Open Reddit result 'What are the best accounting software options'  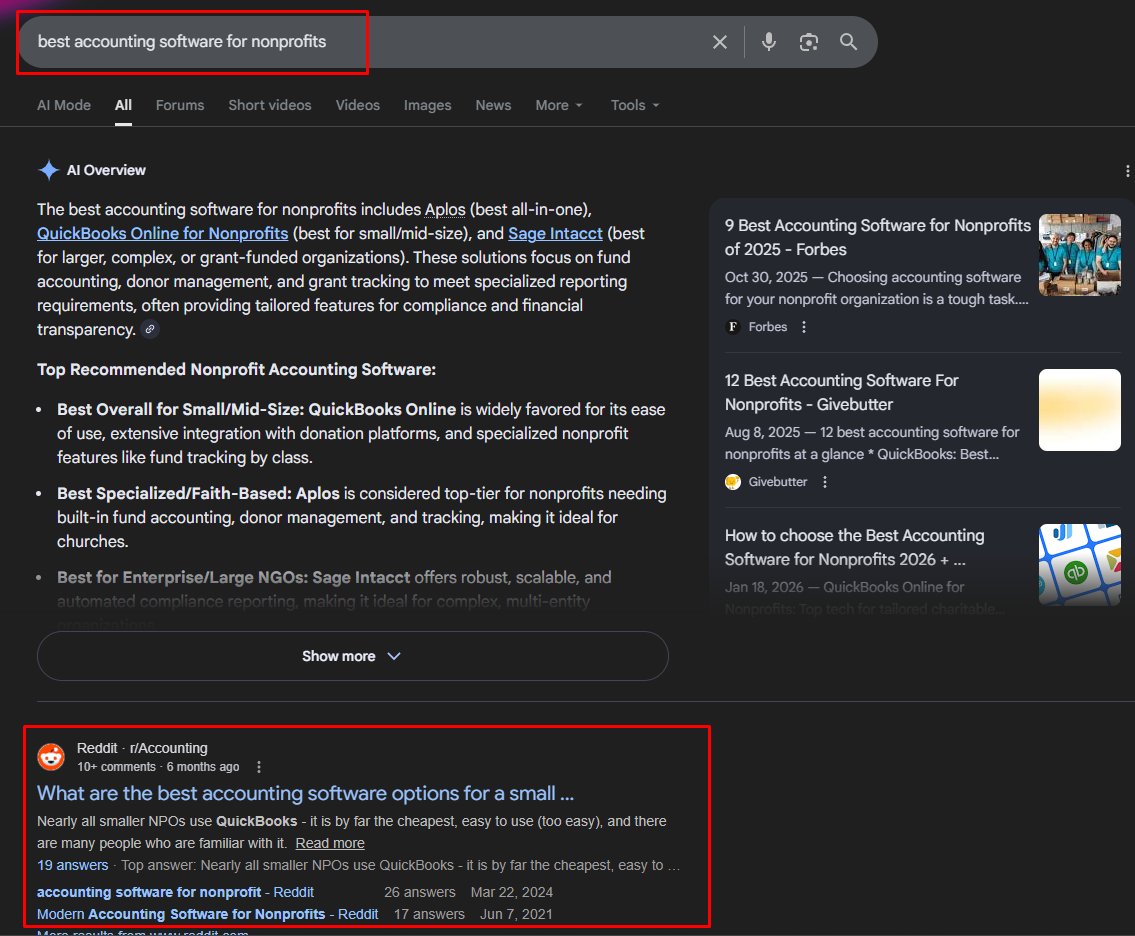pos(305,793)
